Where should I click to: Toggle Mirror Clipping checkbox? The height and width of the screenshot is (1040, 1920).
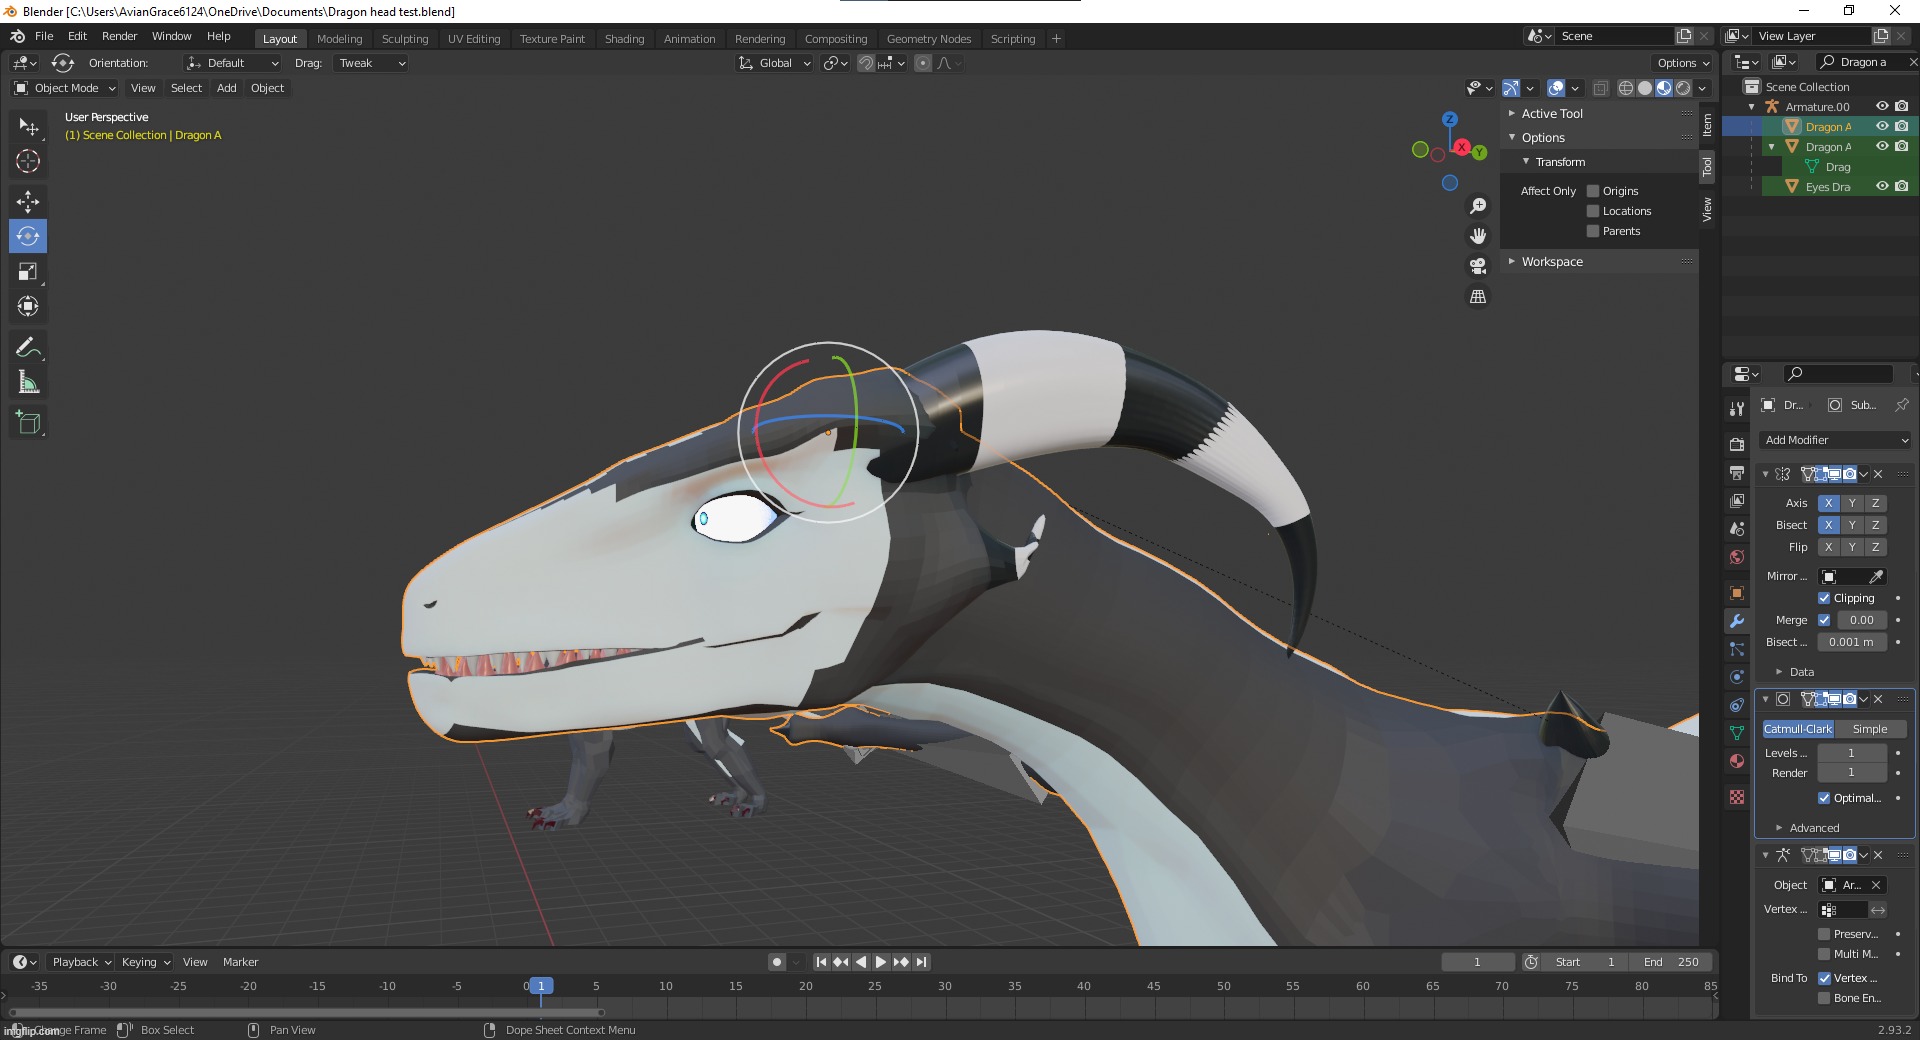point(1824,598)
